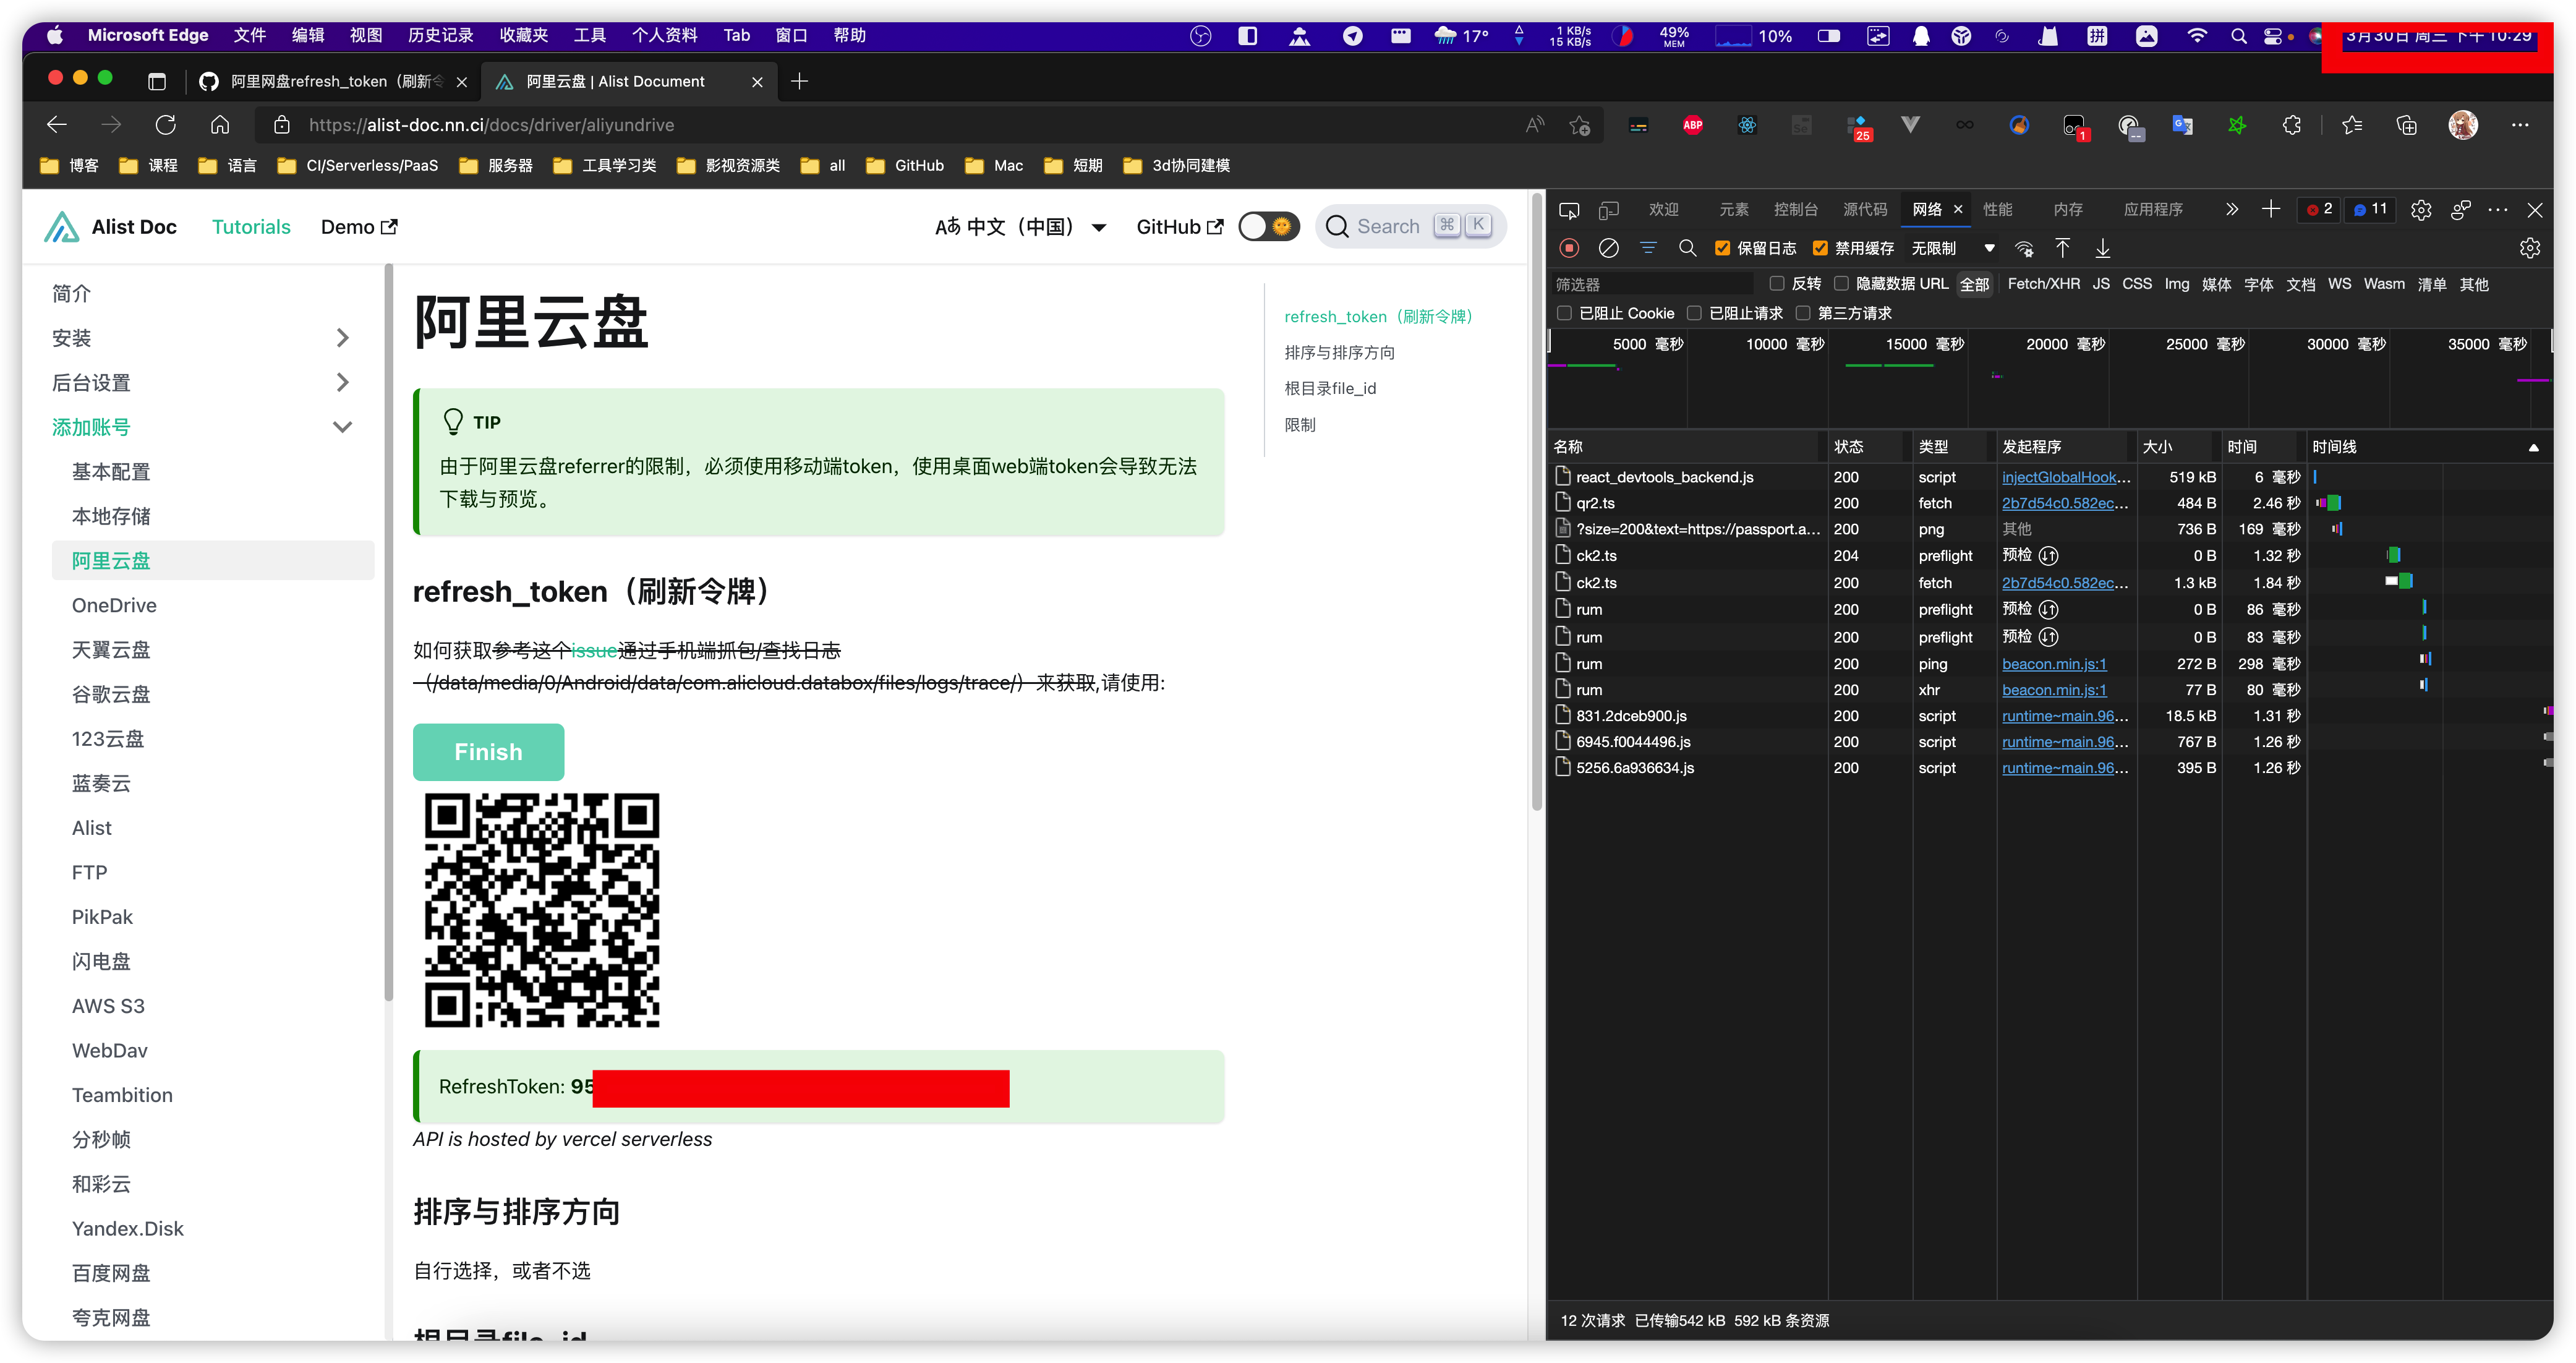Open network search in DevTools
This screenshot has width=2576, height=1363.
pyautogui.click(x=1688, y=248)
